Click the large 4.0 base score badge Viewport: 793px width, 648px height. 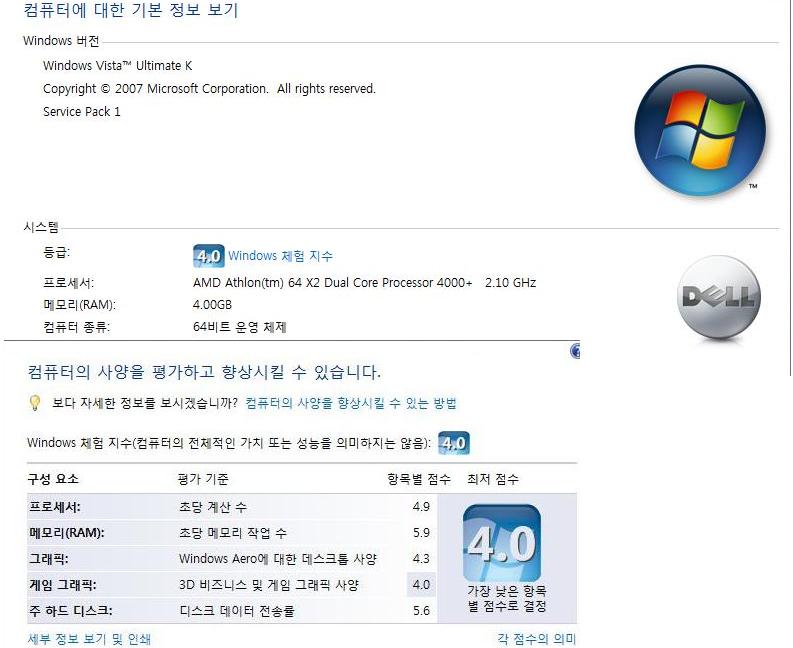(502, 543)
